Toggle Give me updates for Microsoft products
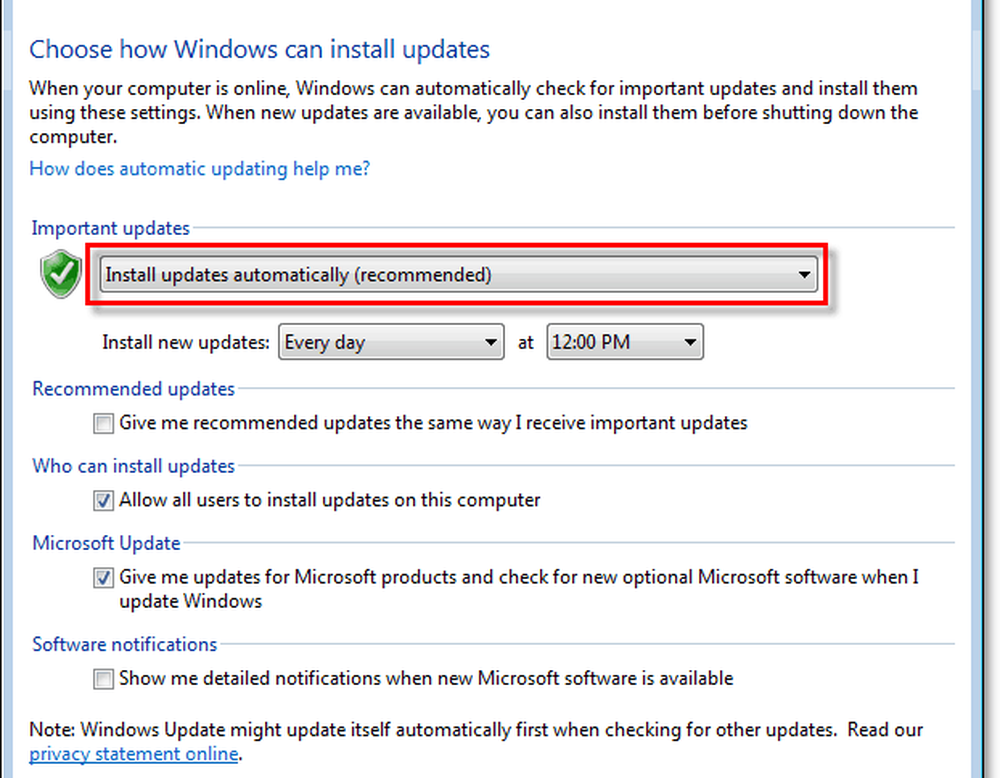The width and height of the screenshot is (1000, 778). (x=104, y=578)
